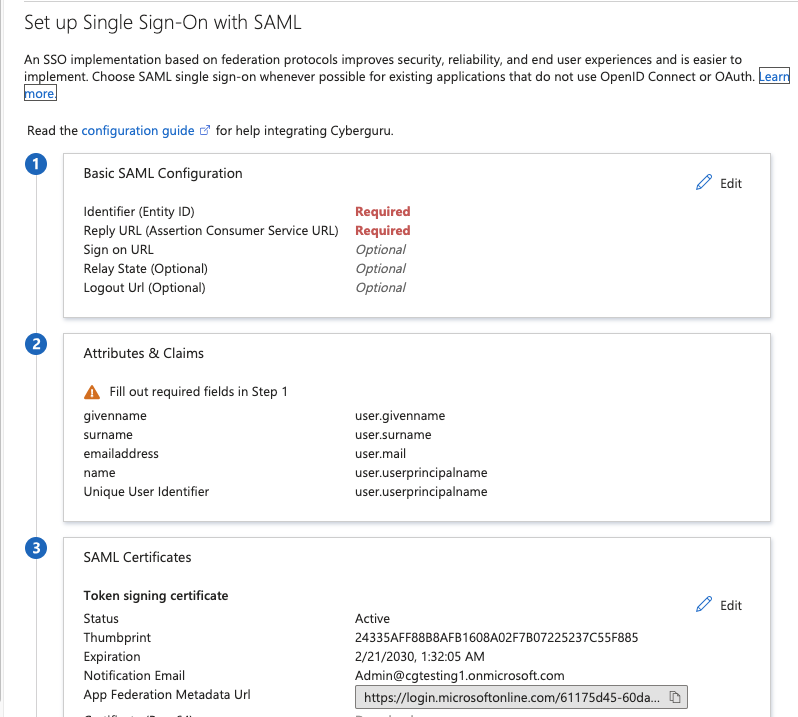
Task: Click the App Federation Metadata Url field
Action: click(x=521, y=697)
